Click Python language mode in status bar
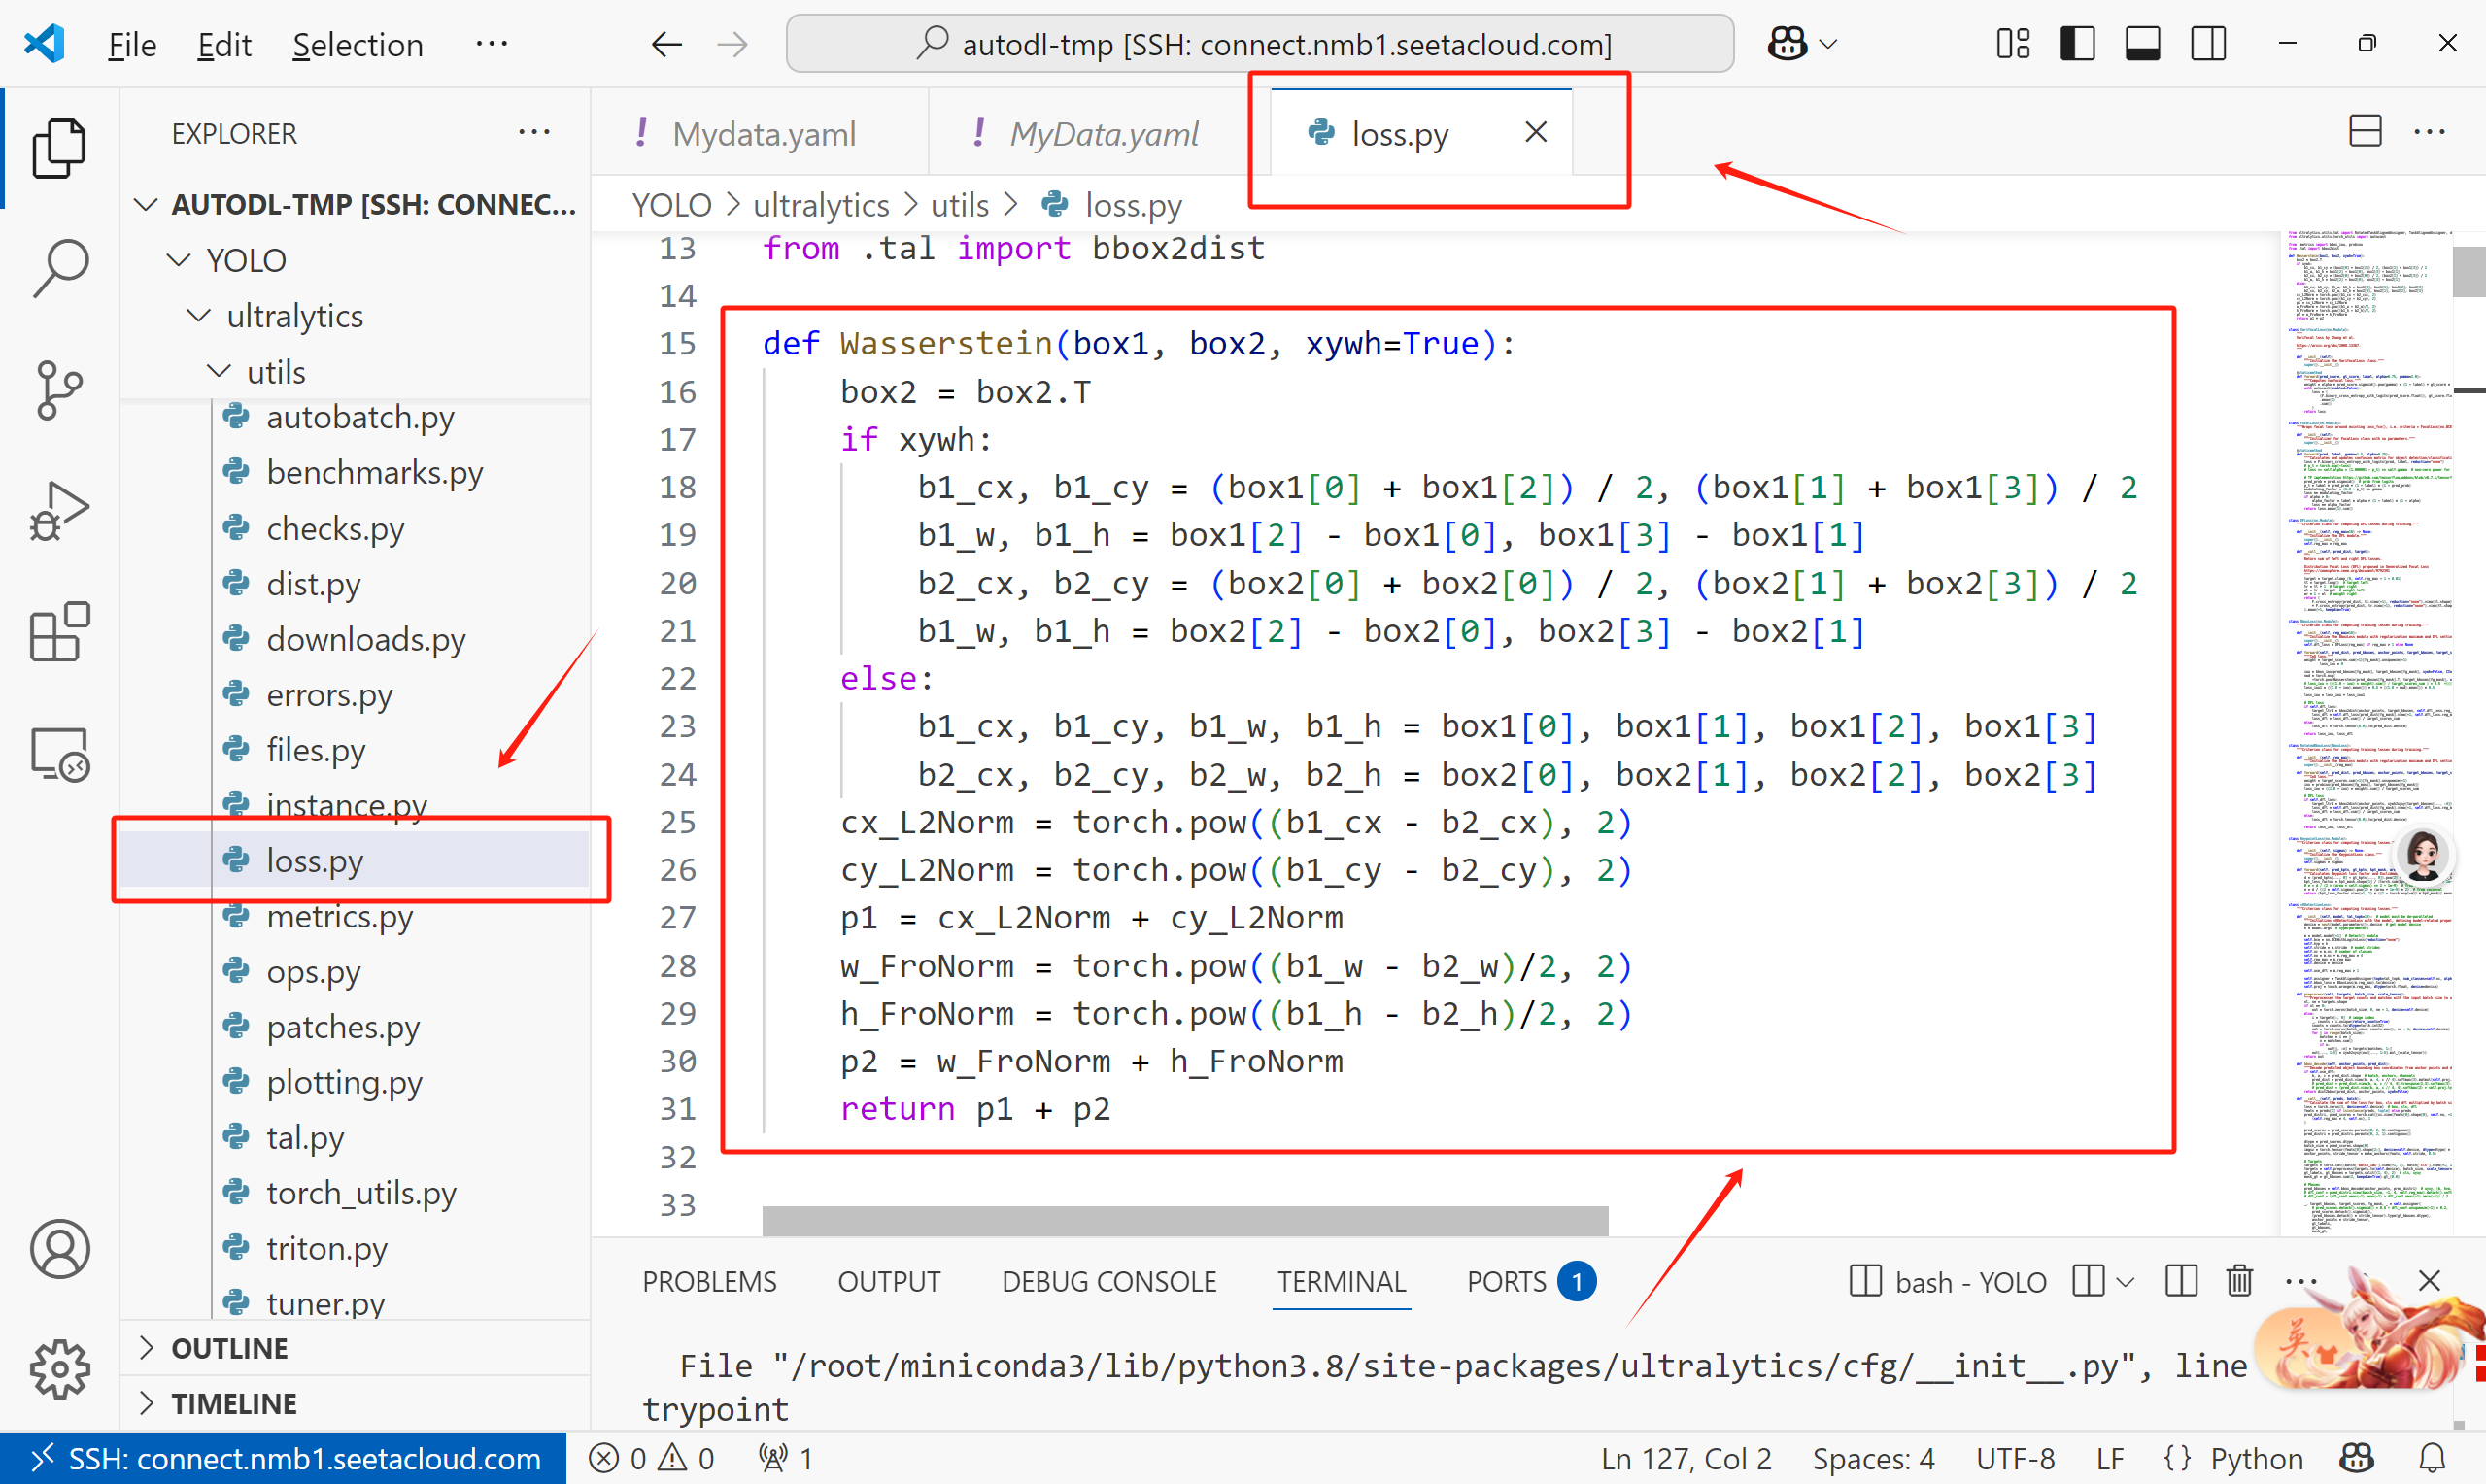This screenshot has width=2486, height=1484. click(x=2255, y=1458)
